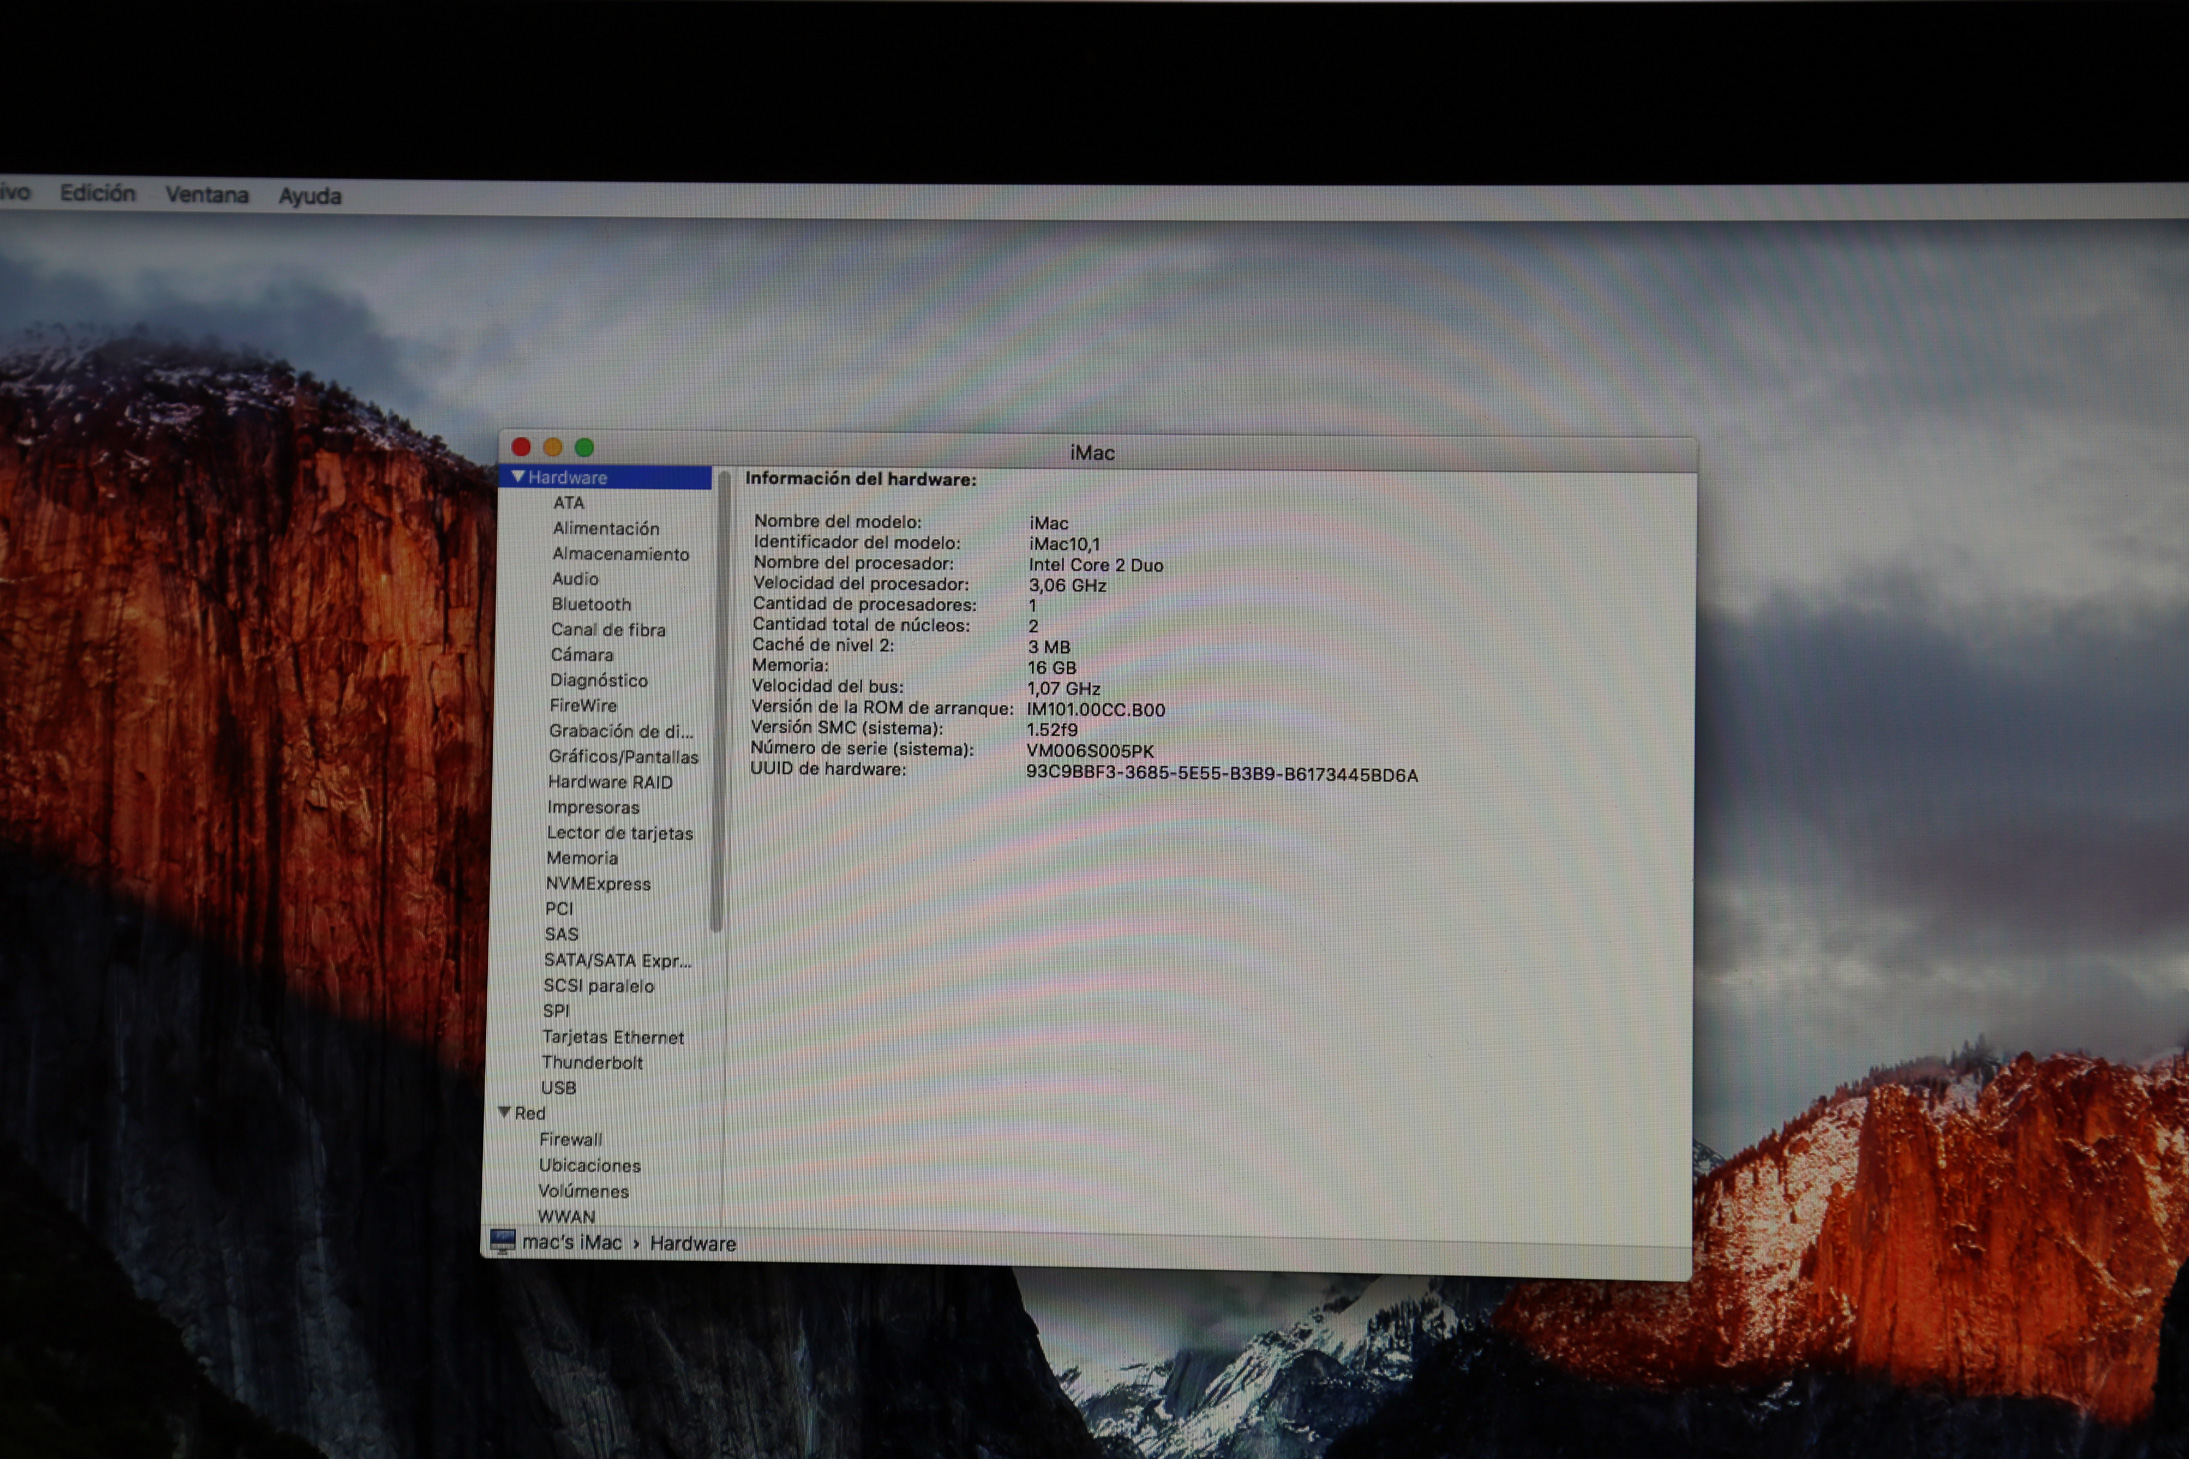Select Gráficos/Pantallas in the sidebar
The height and width of the screenshot is (1459, 2189).
623,756
